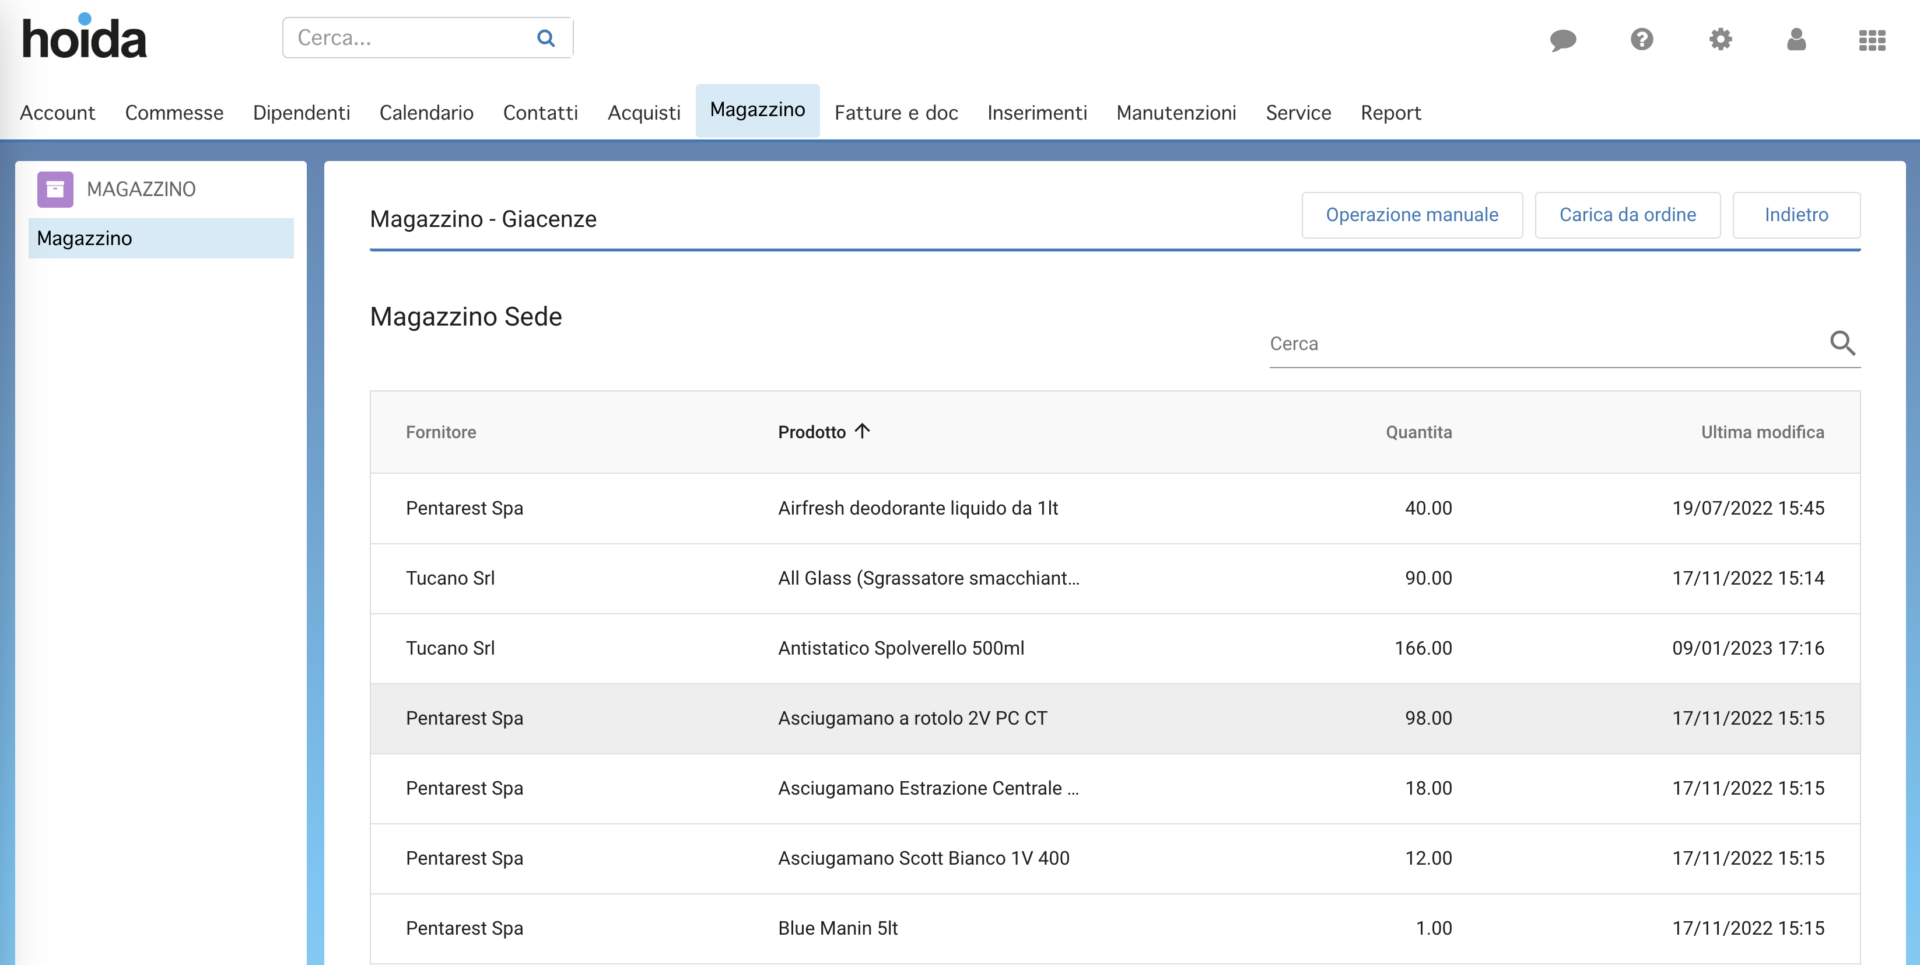Open the Contatti menu
The height and width of the screenshot is (965, 1920).
pyautogui.click(x=540, y=113)
